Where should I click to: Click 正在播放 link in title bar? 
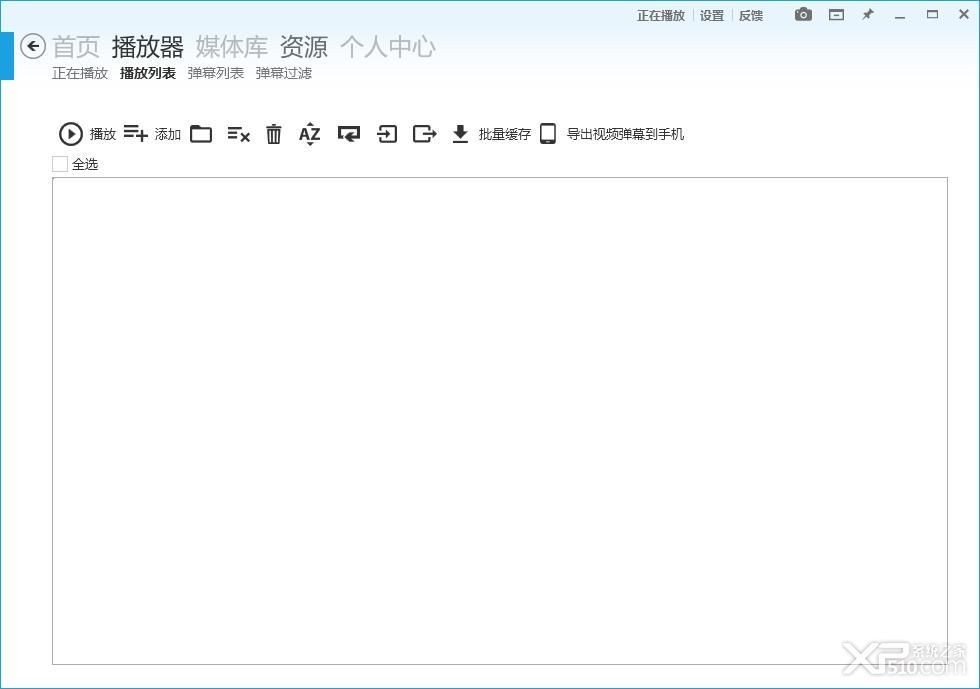coord(661,16)
